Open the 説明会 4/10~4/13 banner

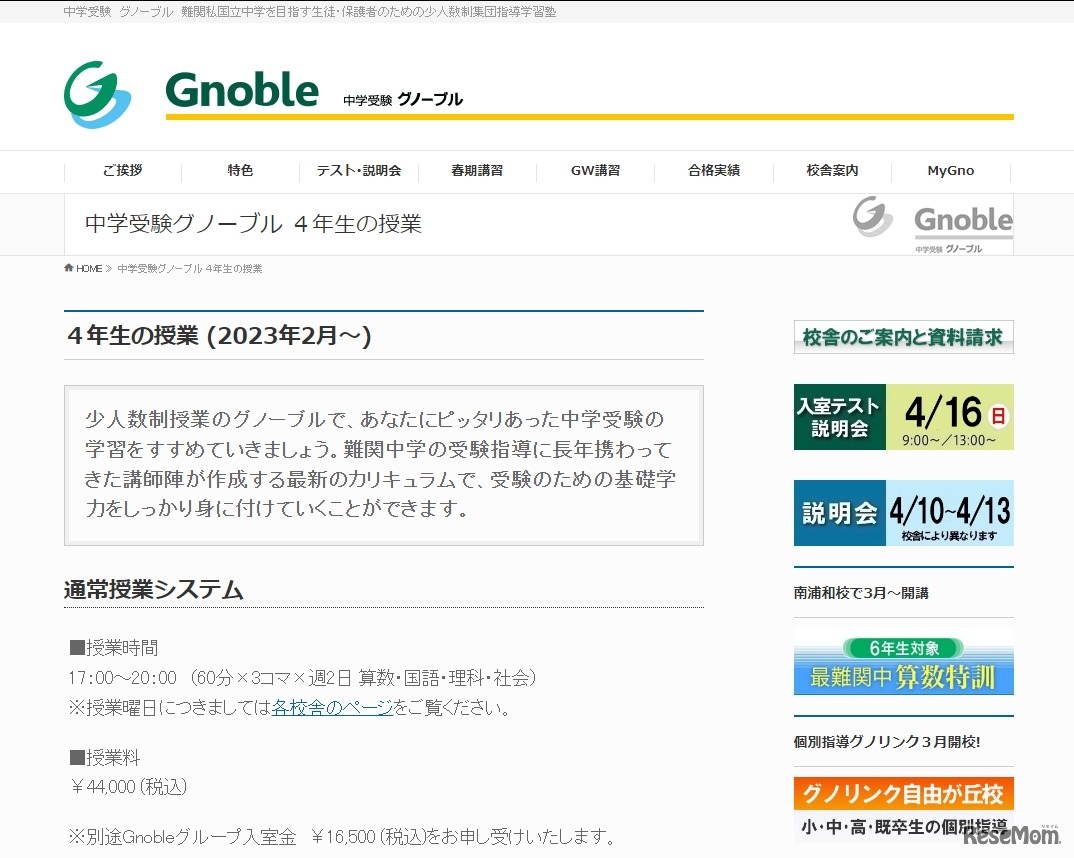click(903, 513)
